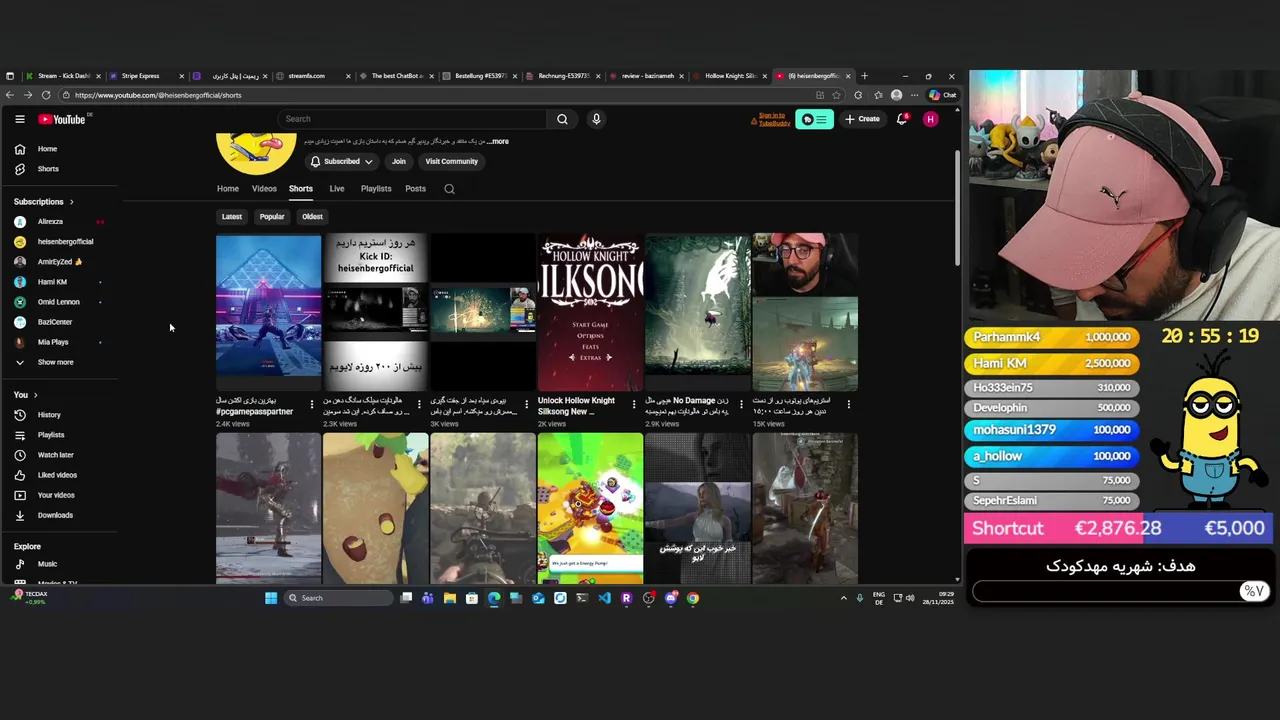Open options menu for No Damage short

(741, 405)
